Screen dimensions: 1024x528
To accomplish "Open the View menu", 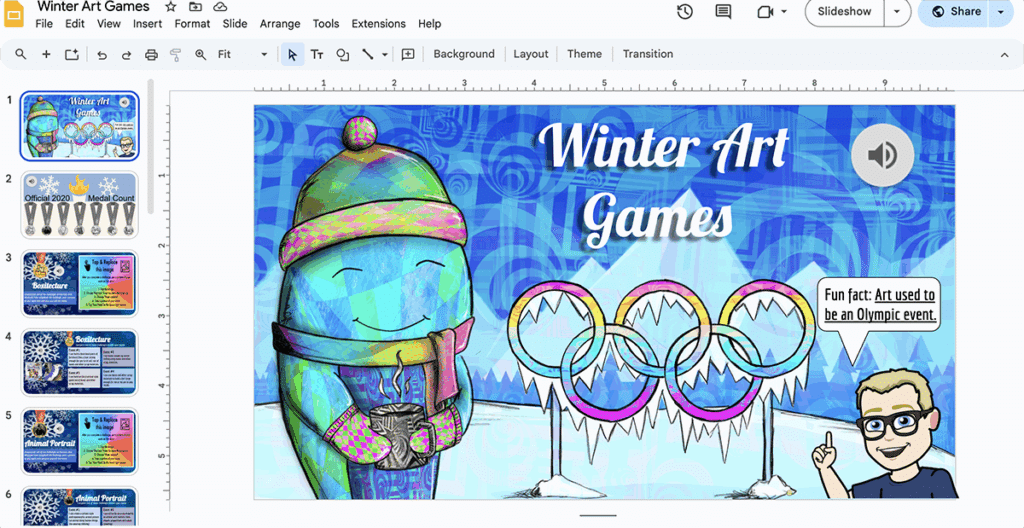I will pos(108,24).
